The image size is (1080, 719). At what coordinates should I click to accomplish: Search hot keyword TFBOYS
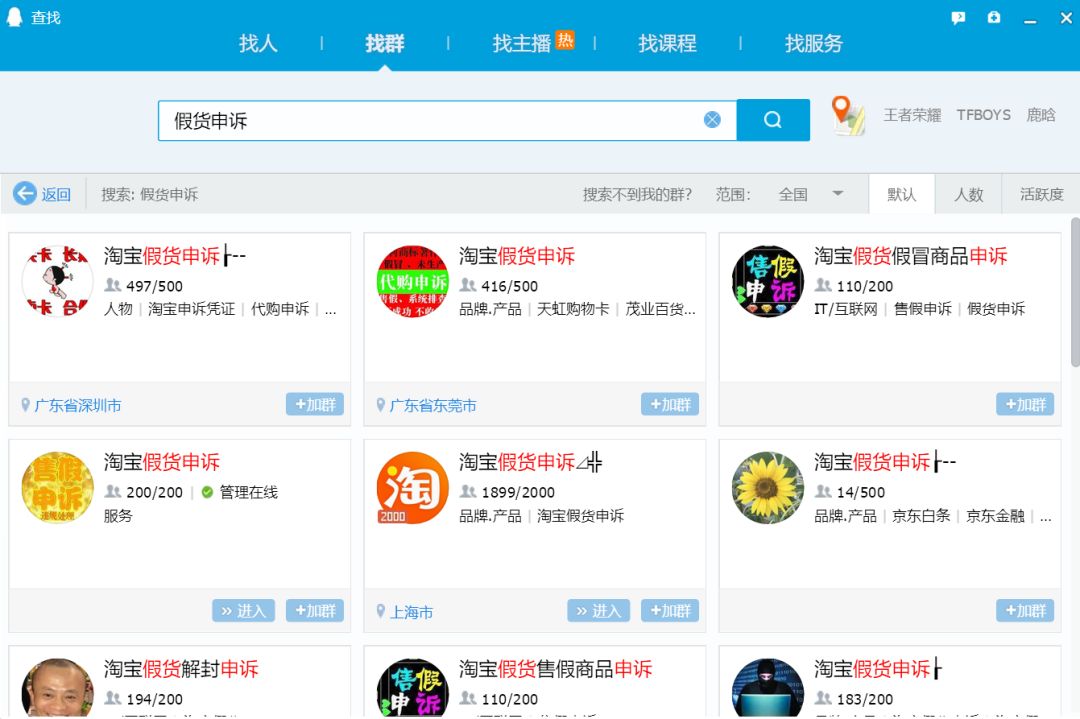click(984, 115)
